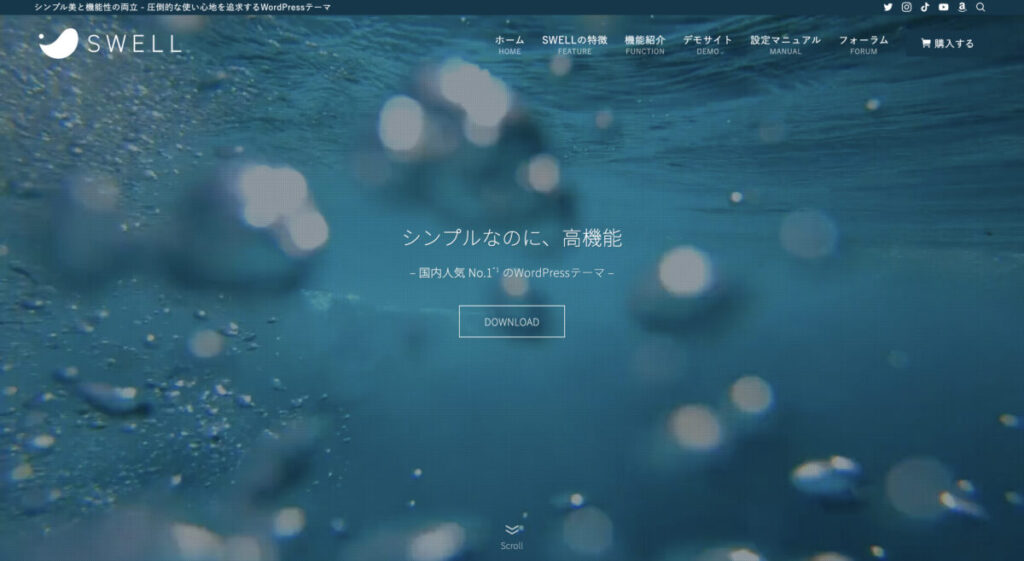Viewport: 1024px width, 561px height.
Task: Open 設定マニュアル MANUAL menu item
Action: click(785, 45)
